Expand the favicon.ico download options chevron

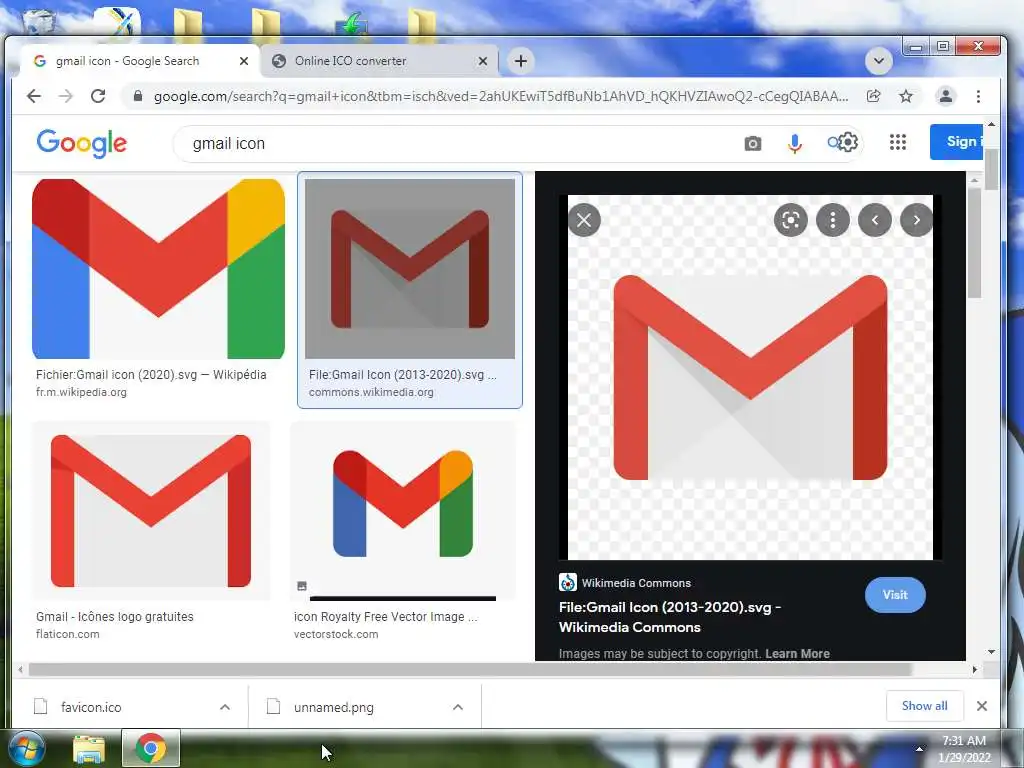(225, 707)
